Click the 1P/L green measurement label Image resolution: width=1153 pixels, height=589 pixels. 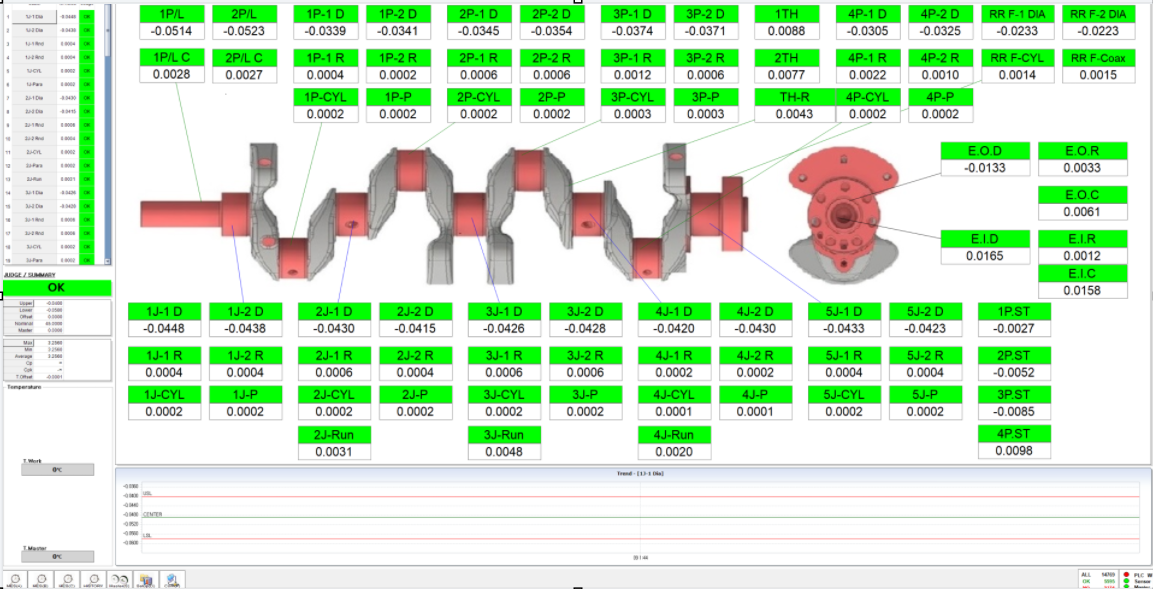171,14
